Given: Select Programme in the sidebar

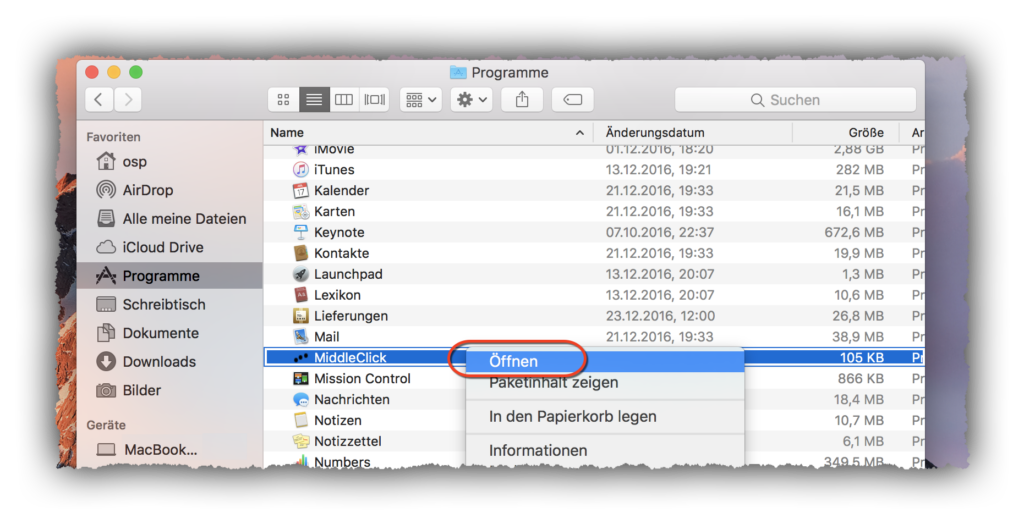Looking at the screenshot, I should pyautogui.click(x=170, y=276).
